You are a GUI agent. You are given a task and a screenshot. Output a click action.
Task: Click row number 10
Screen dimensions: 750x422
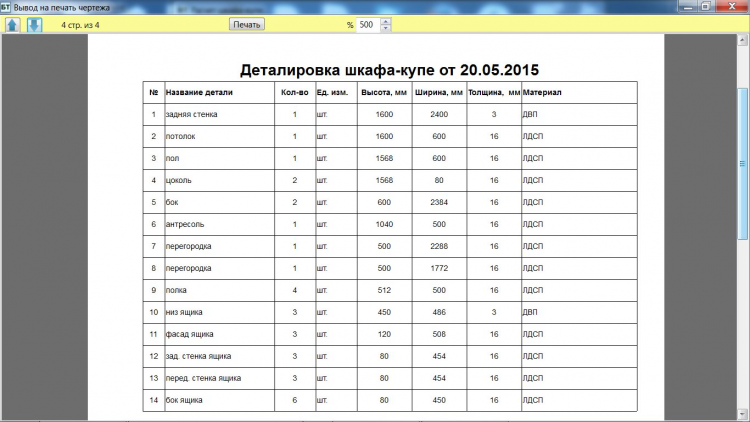pyautogui.click(x=154, y=312)
